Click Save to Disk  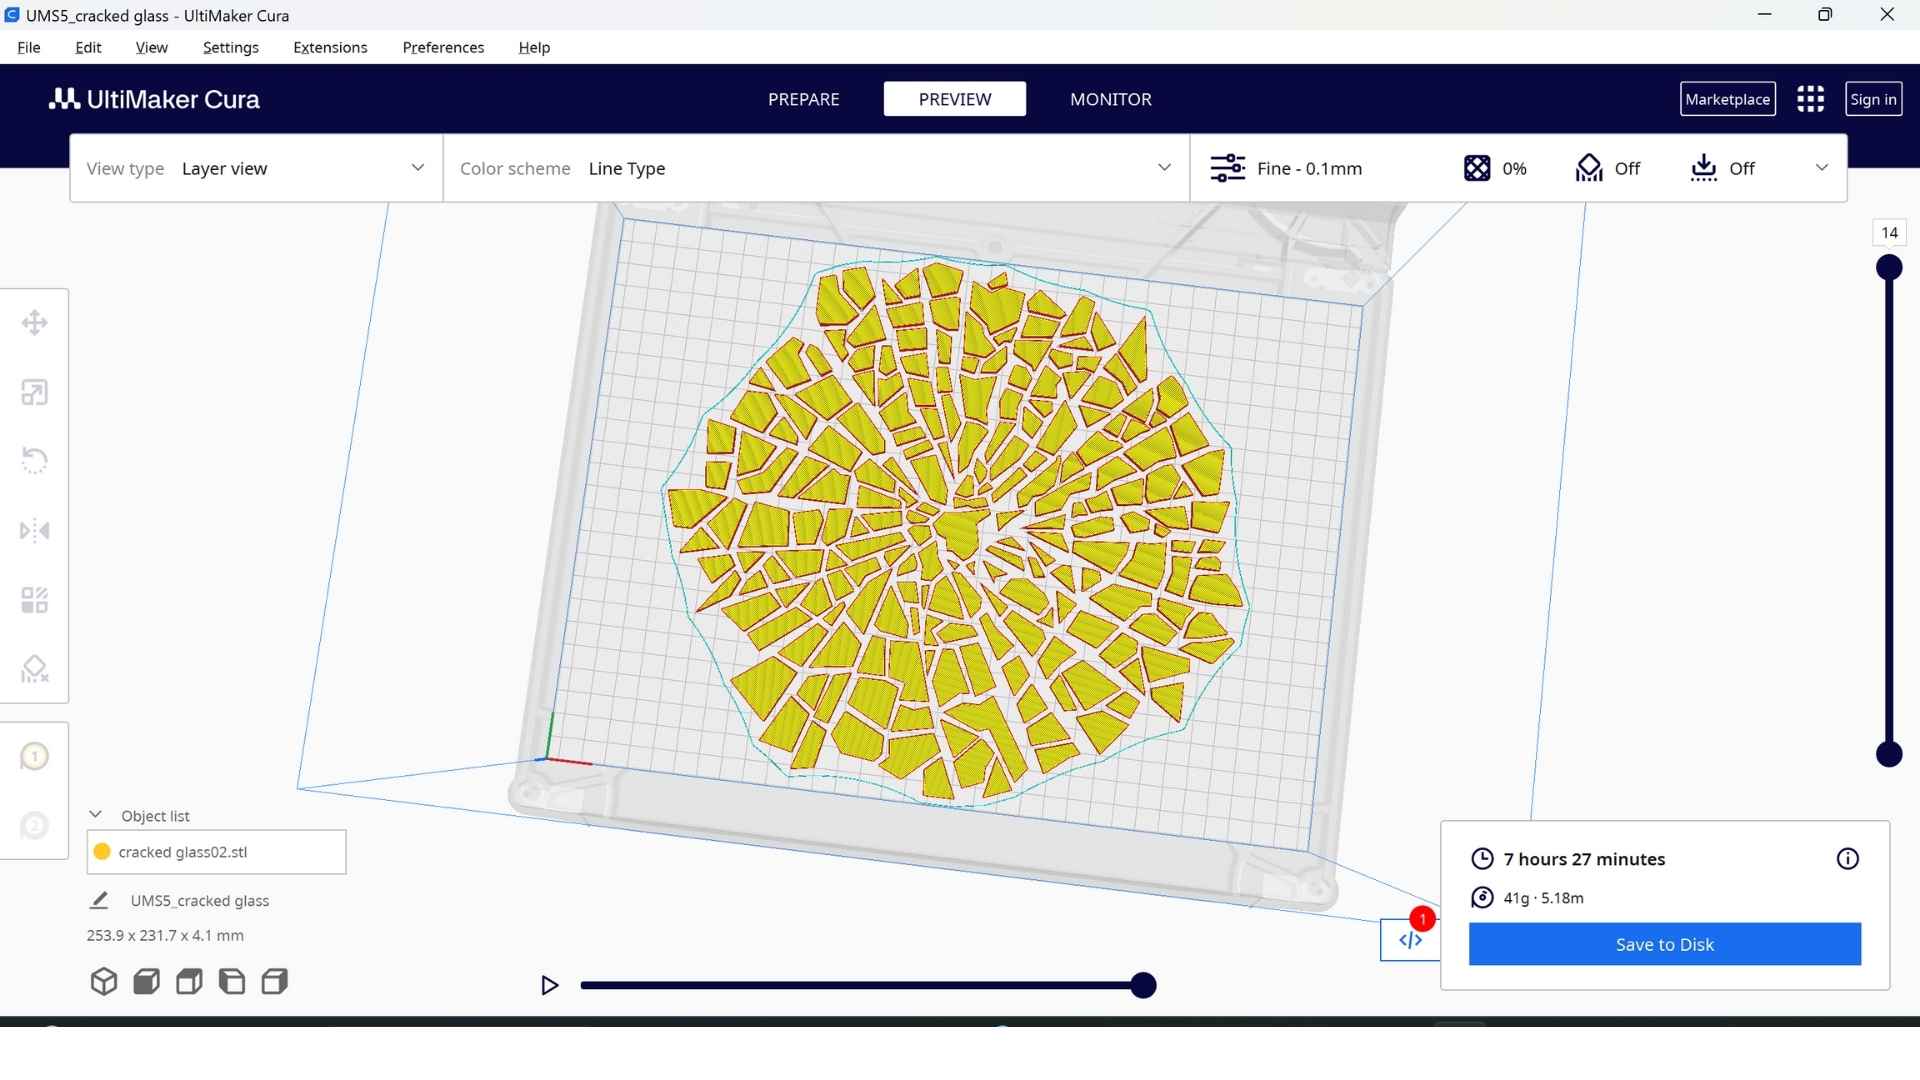[1665, 944]
